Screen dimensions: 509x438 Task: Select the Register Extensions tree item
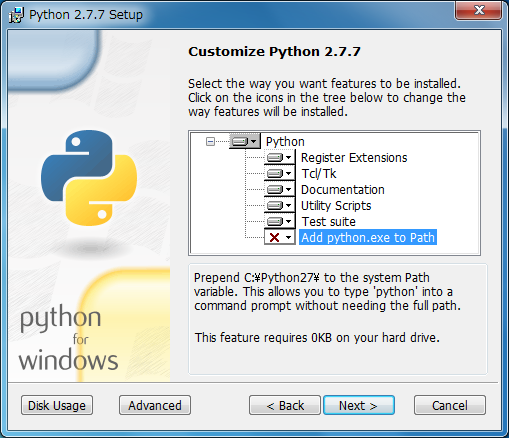(x=354, y=158)
